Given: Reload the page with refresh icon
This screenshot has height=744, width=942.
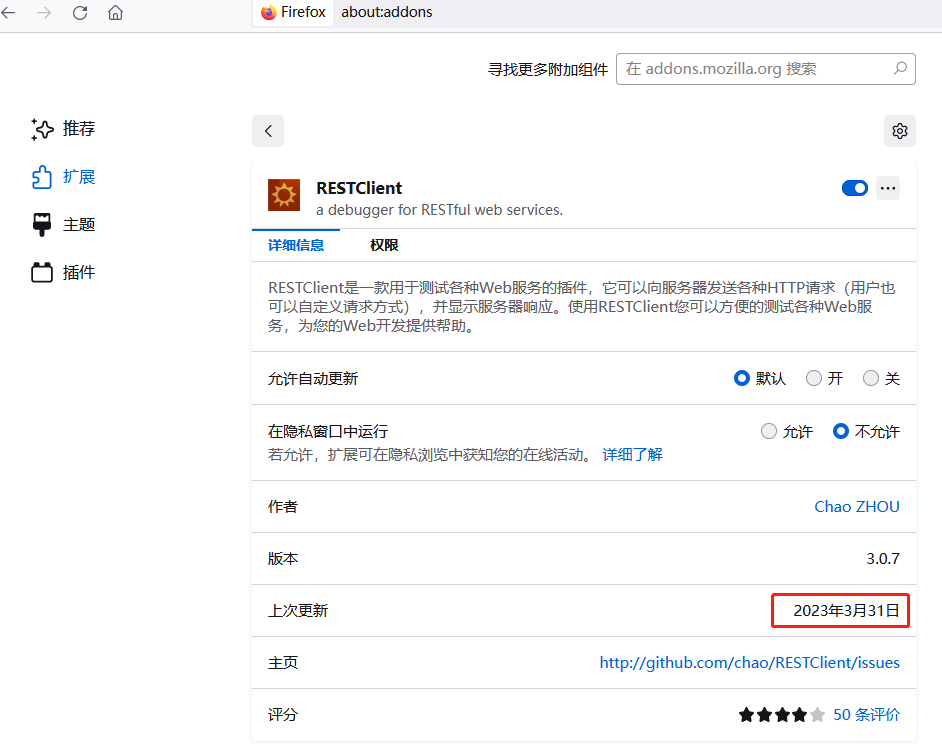Looking at the screenshot, I should (80, 12).
